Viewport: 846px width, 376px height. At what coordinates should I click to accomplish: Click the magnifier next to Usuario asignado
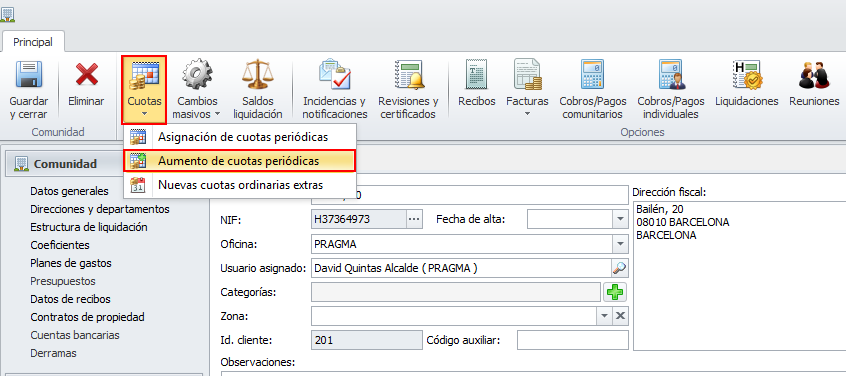tap(619, 268)
